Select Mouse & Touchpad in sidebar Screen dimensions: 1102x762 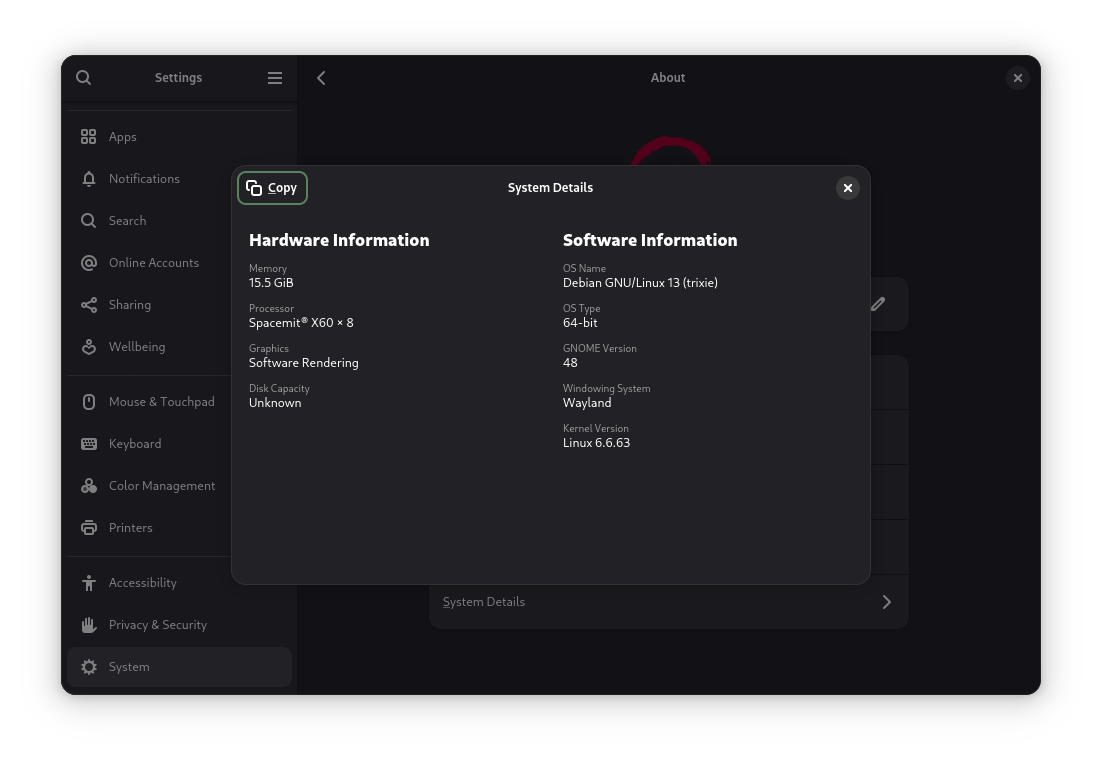(x=161, y=402)
